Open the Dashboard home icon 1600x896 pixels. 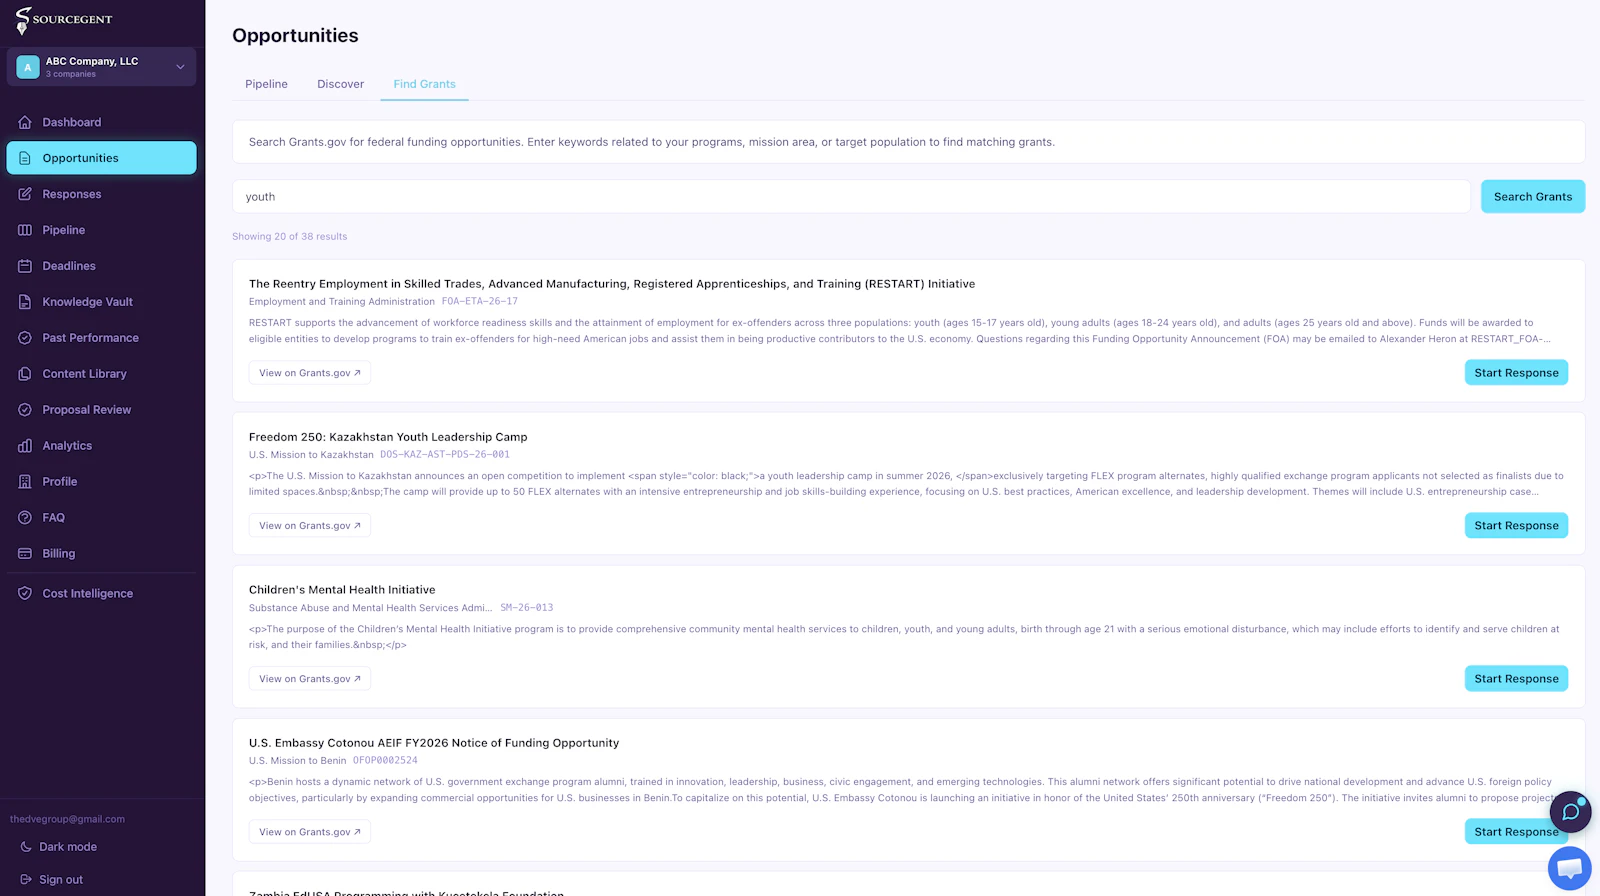click(25, 122)
